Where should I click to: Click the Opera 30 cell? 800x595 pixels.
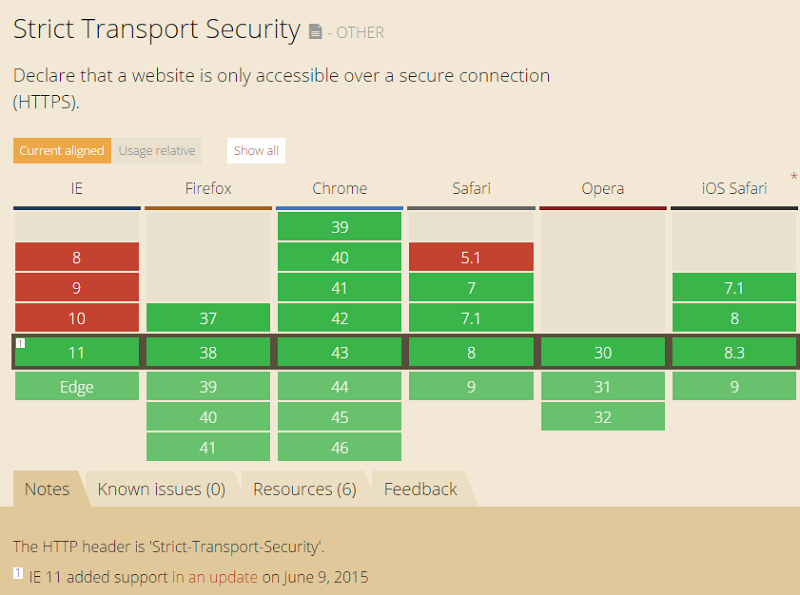602,352
